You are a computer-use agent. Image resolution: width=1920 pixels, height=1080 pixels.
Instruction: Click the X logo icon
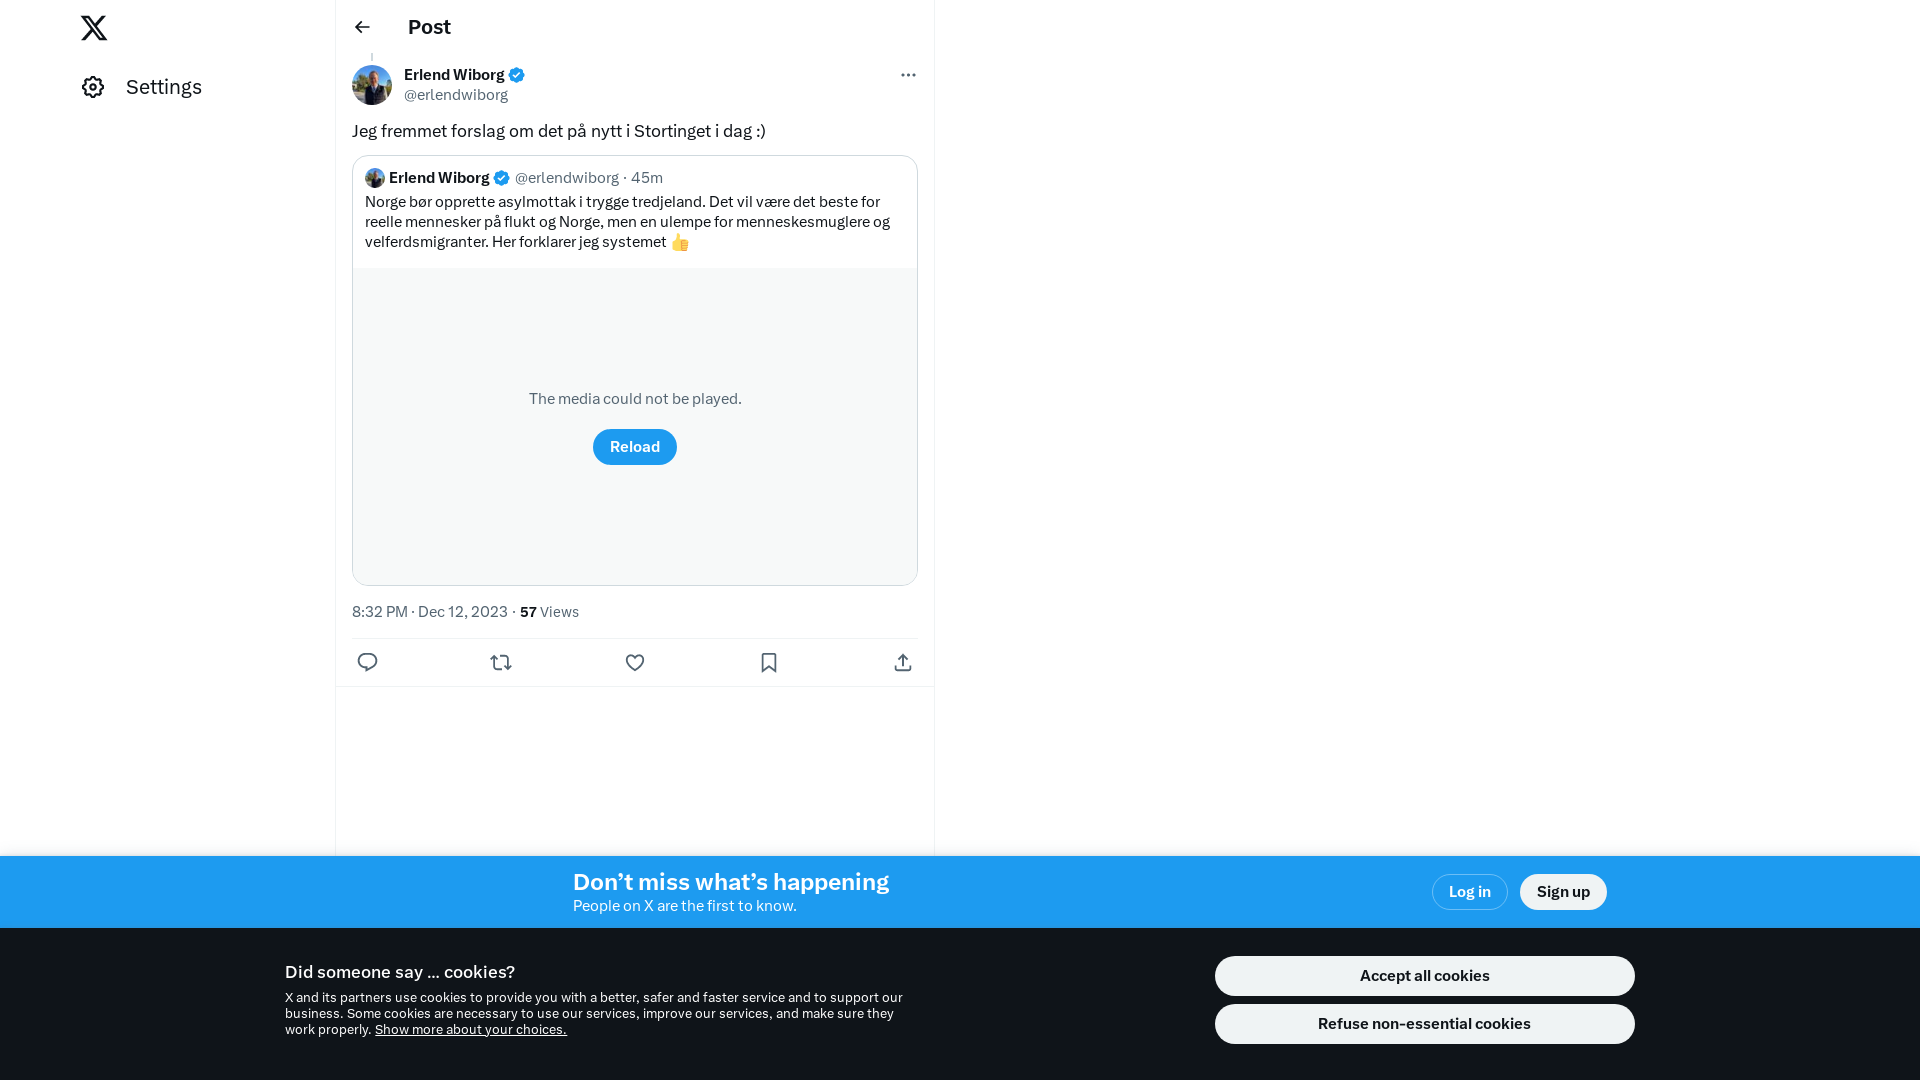94,28
